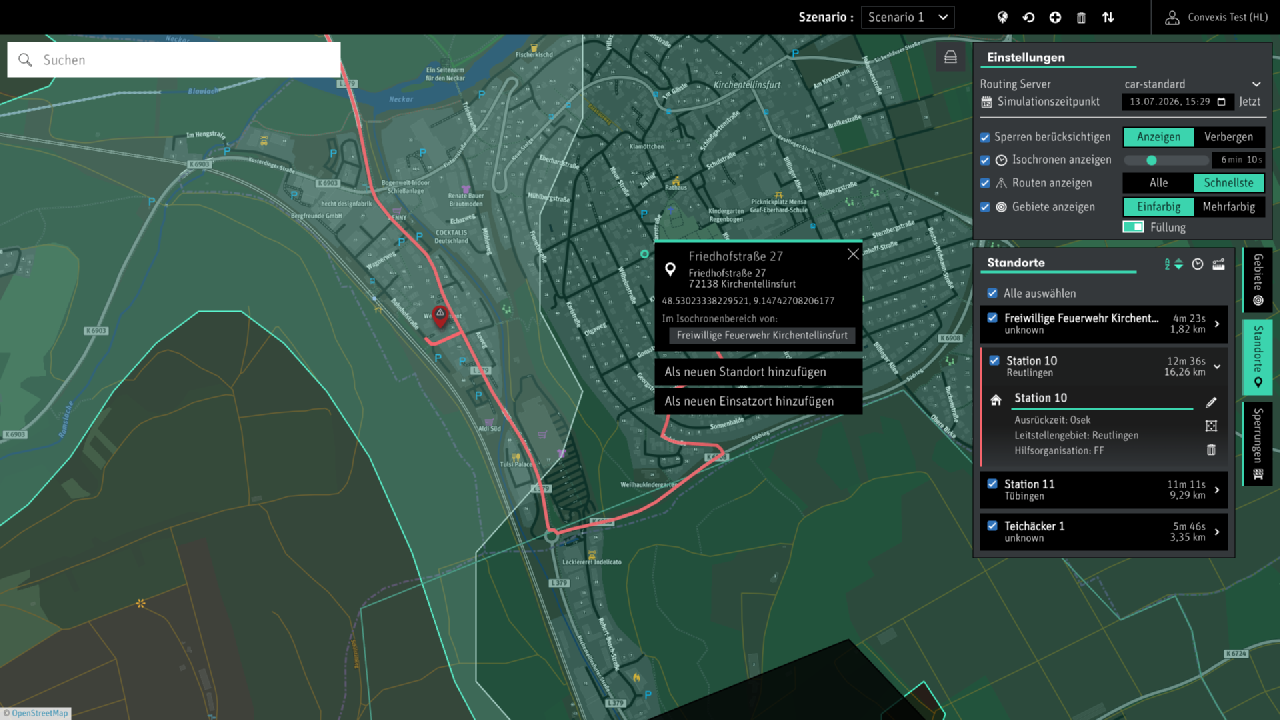Delete Station 10 using trash icon
The height and width of the screenshot is (720, 1280).
pos(1211,450)
